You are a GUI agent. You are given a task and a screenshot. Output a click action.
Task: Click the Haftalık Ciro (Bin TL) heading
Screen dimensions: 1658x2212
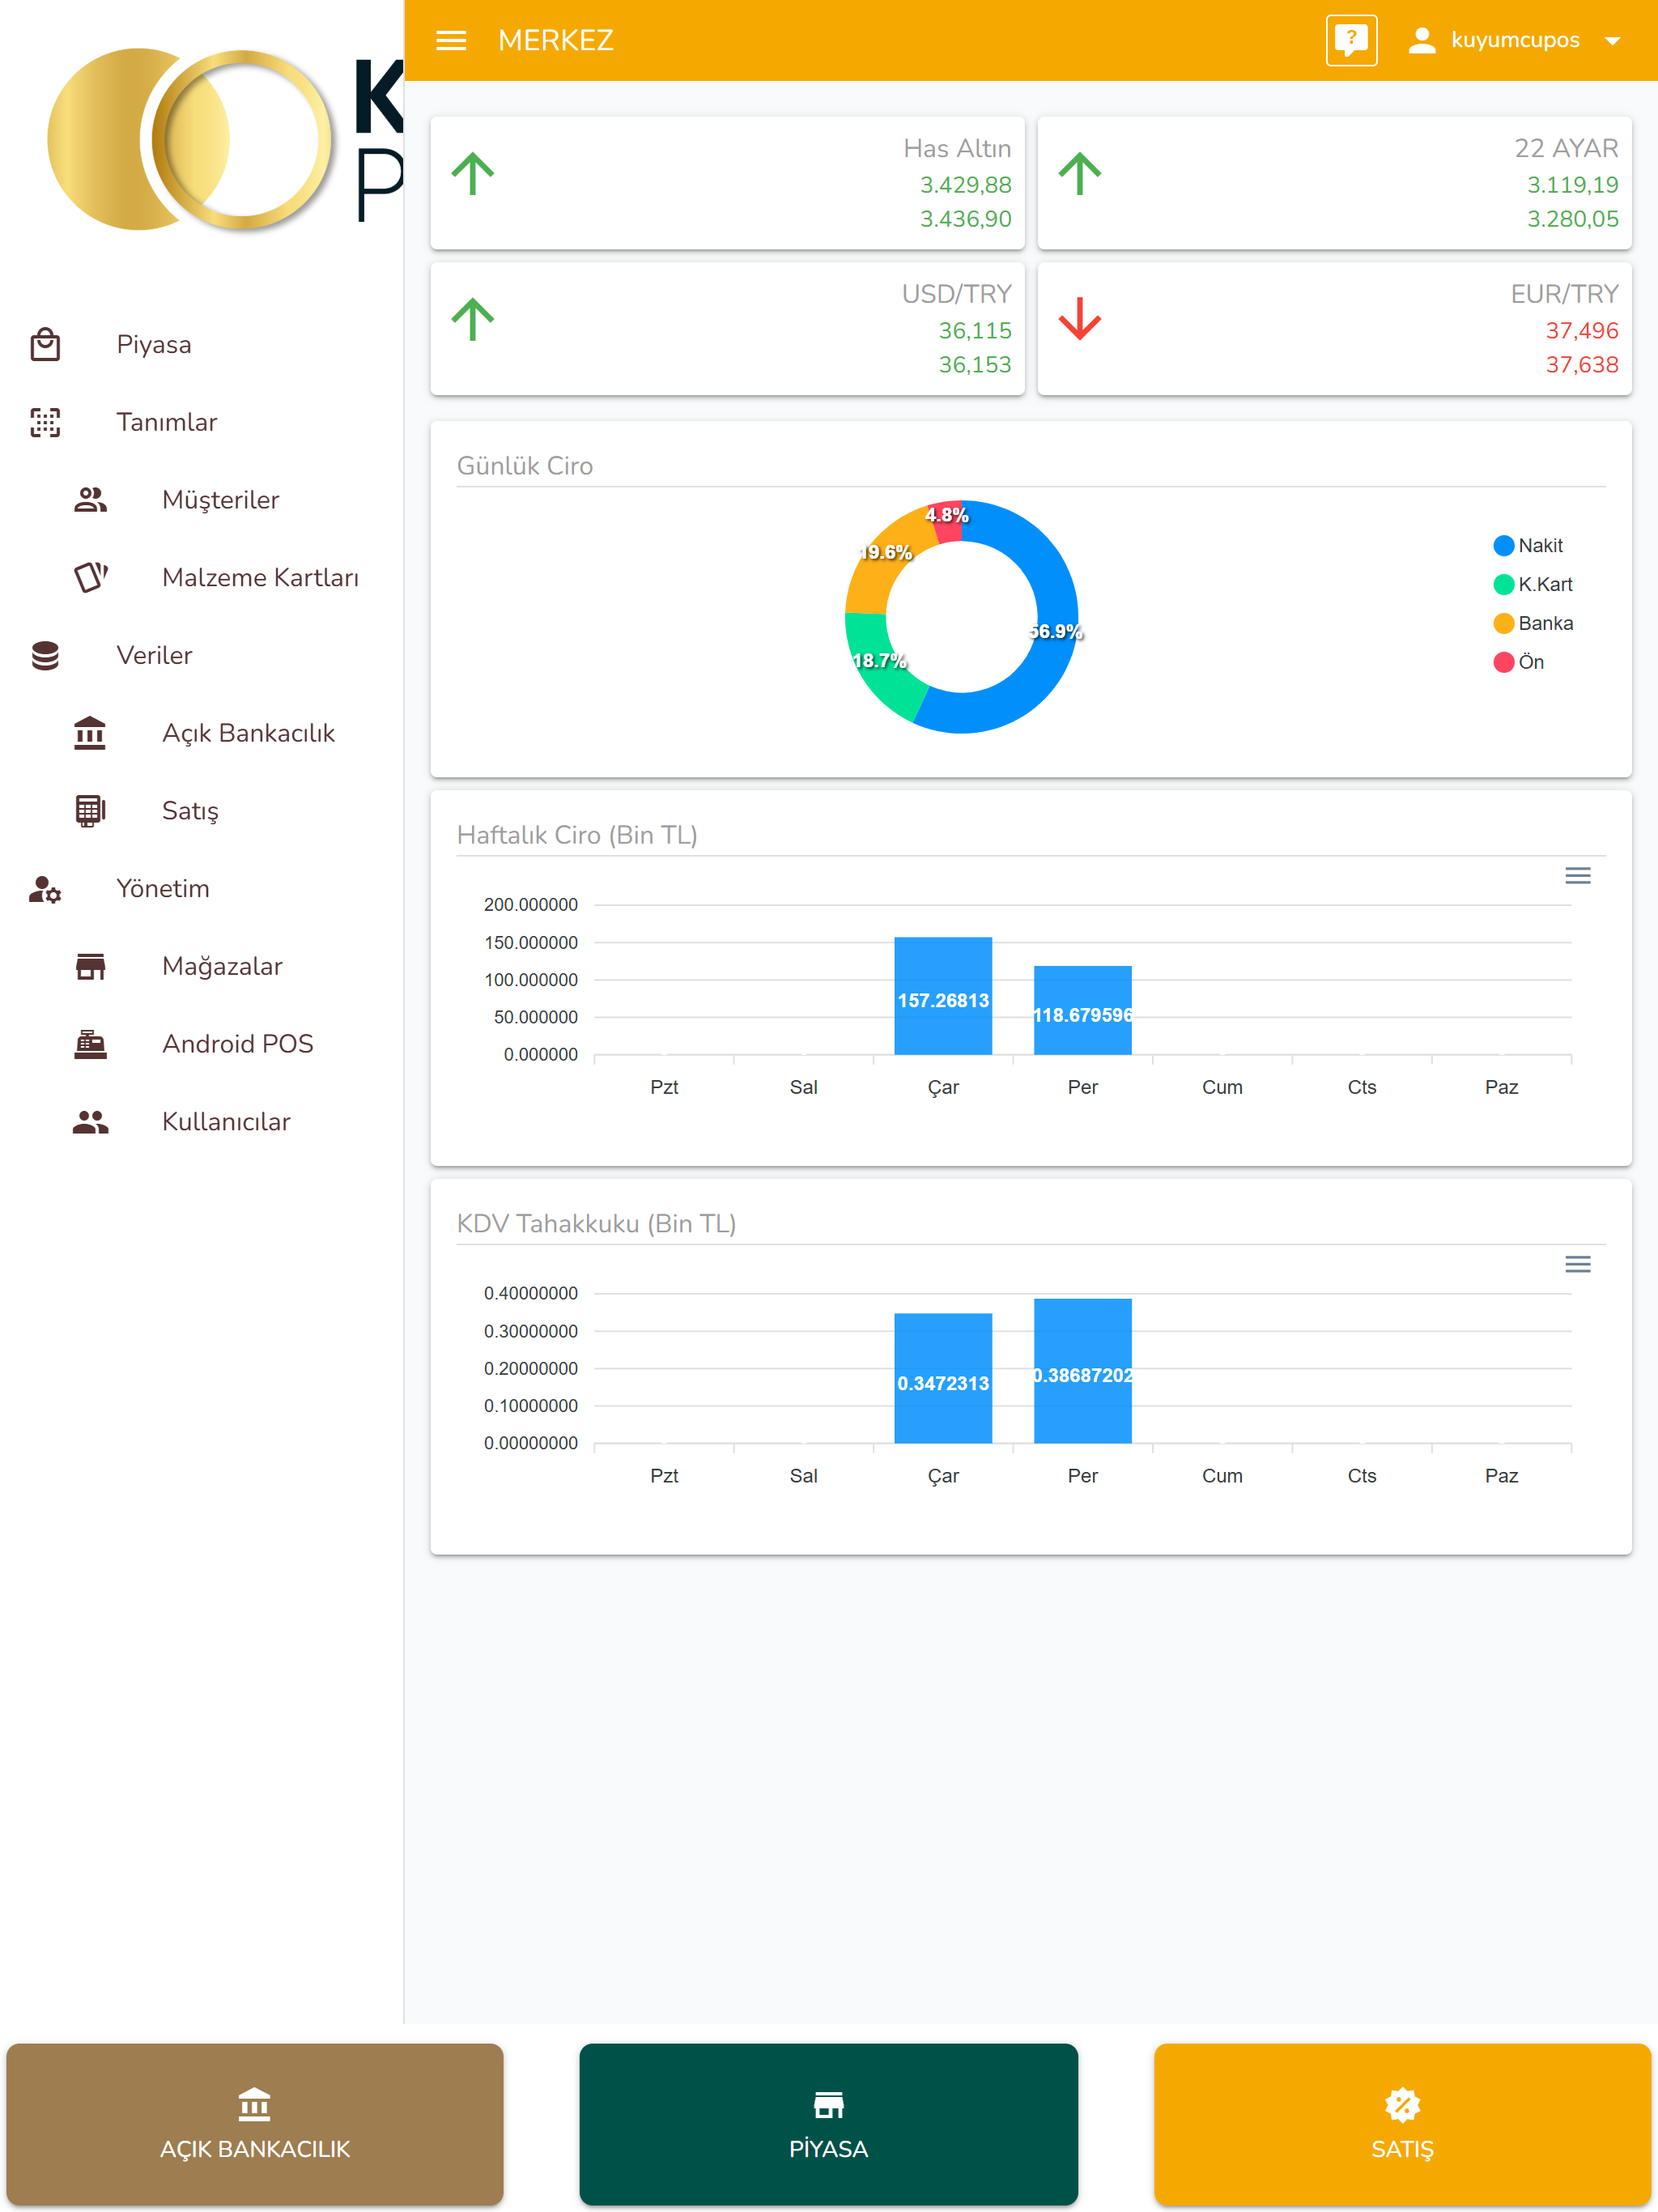[x=577, y=835]
